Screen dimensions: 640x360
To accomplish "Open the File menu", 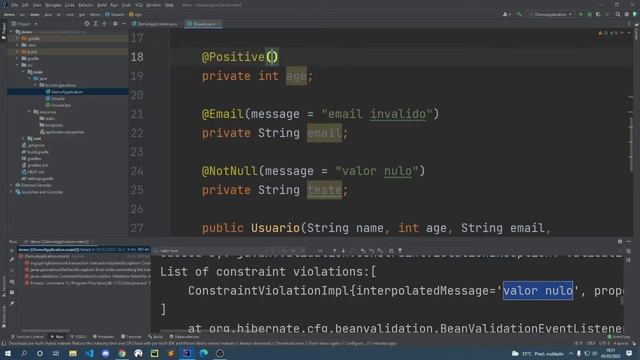I will pyautogui.click(x=15, y=5).
